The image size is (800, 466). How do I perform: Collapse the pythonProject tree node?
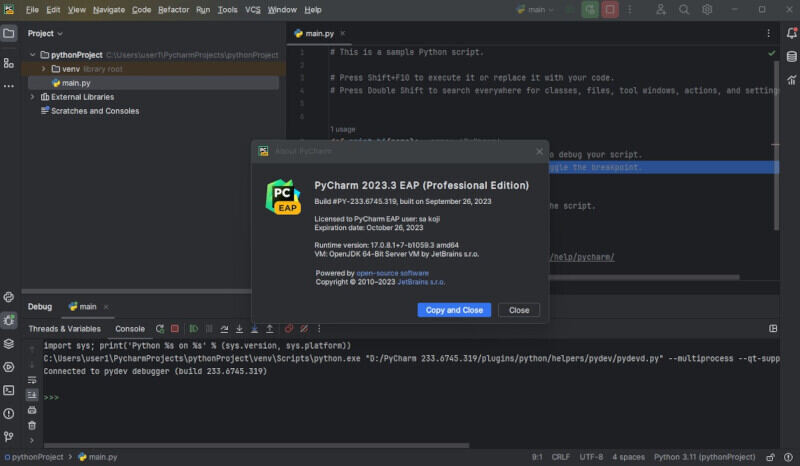coord(33,55)
